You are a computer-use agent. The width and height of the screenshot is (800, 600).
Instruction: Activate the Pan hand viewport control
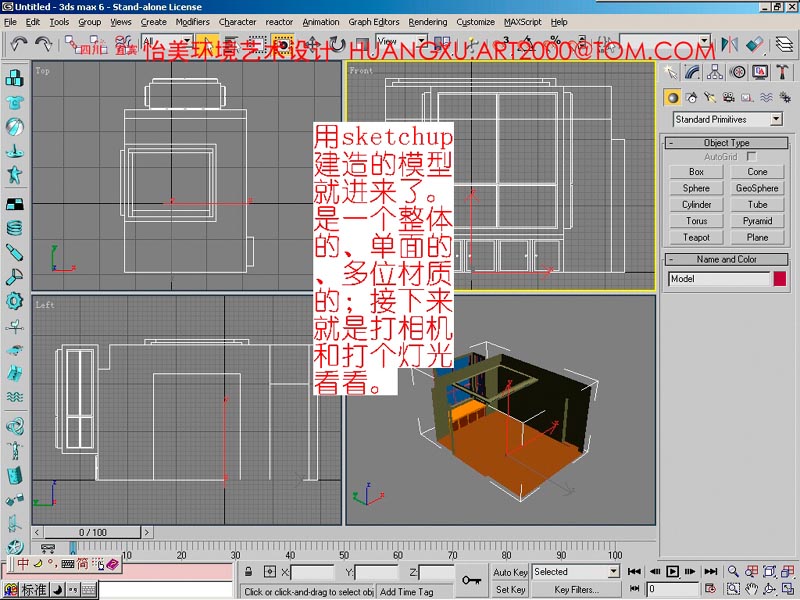click(752, 589)
